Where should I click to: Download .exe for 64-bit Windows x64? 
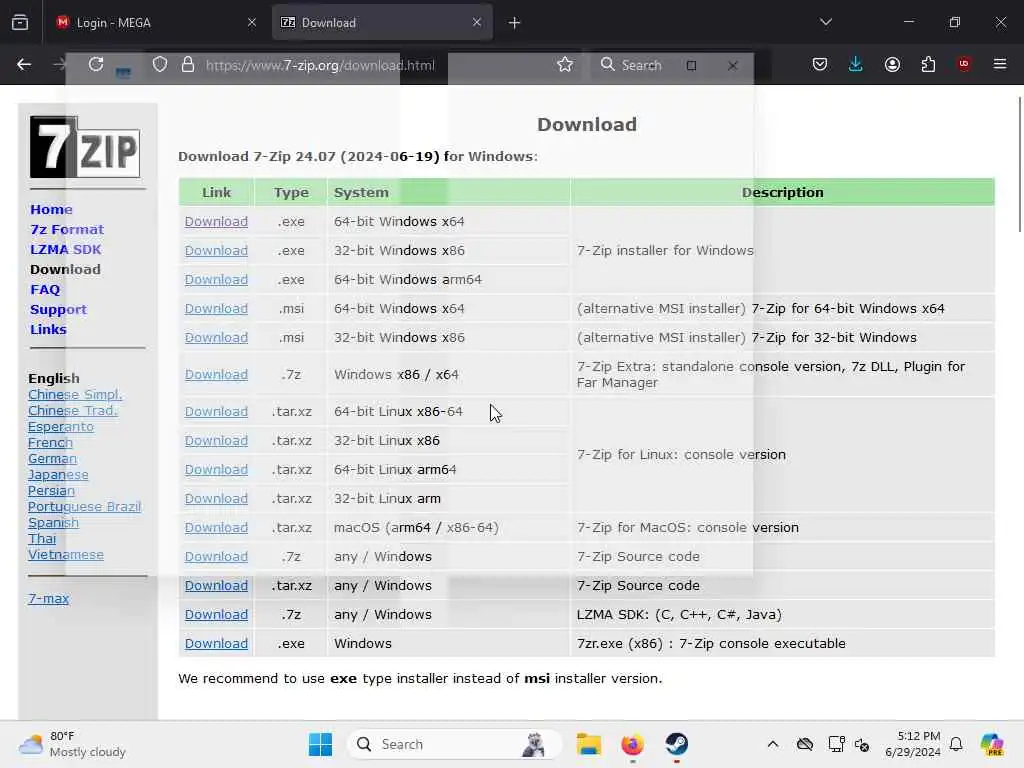216,221
